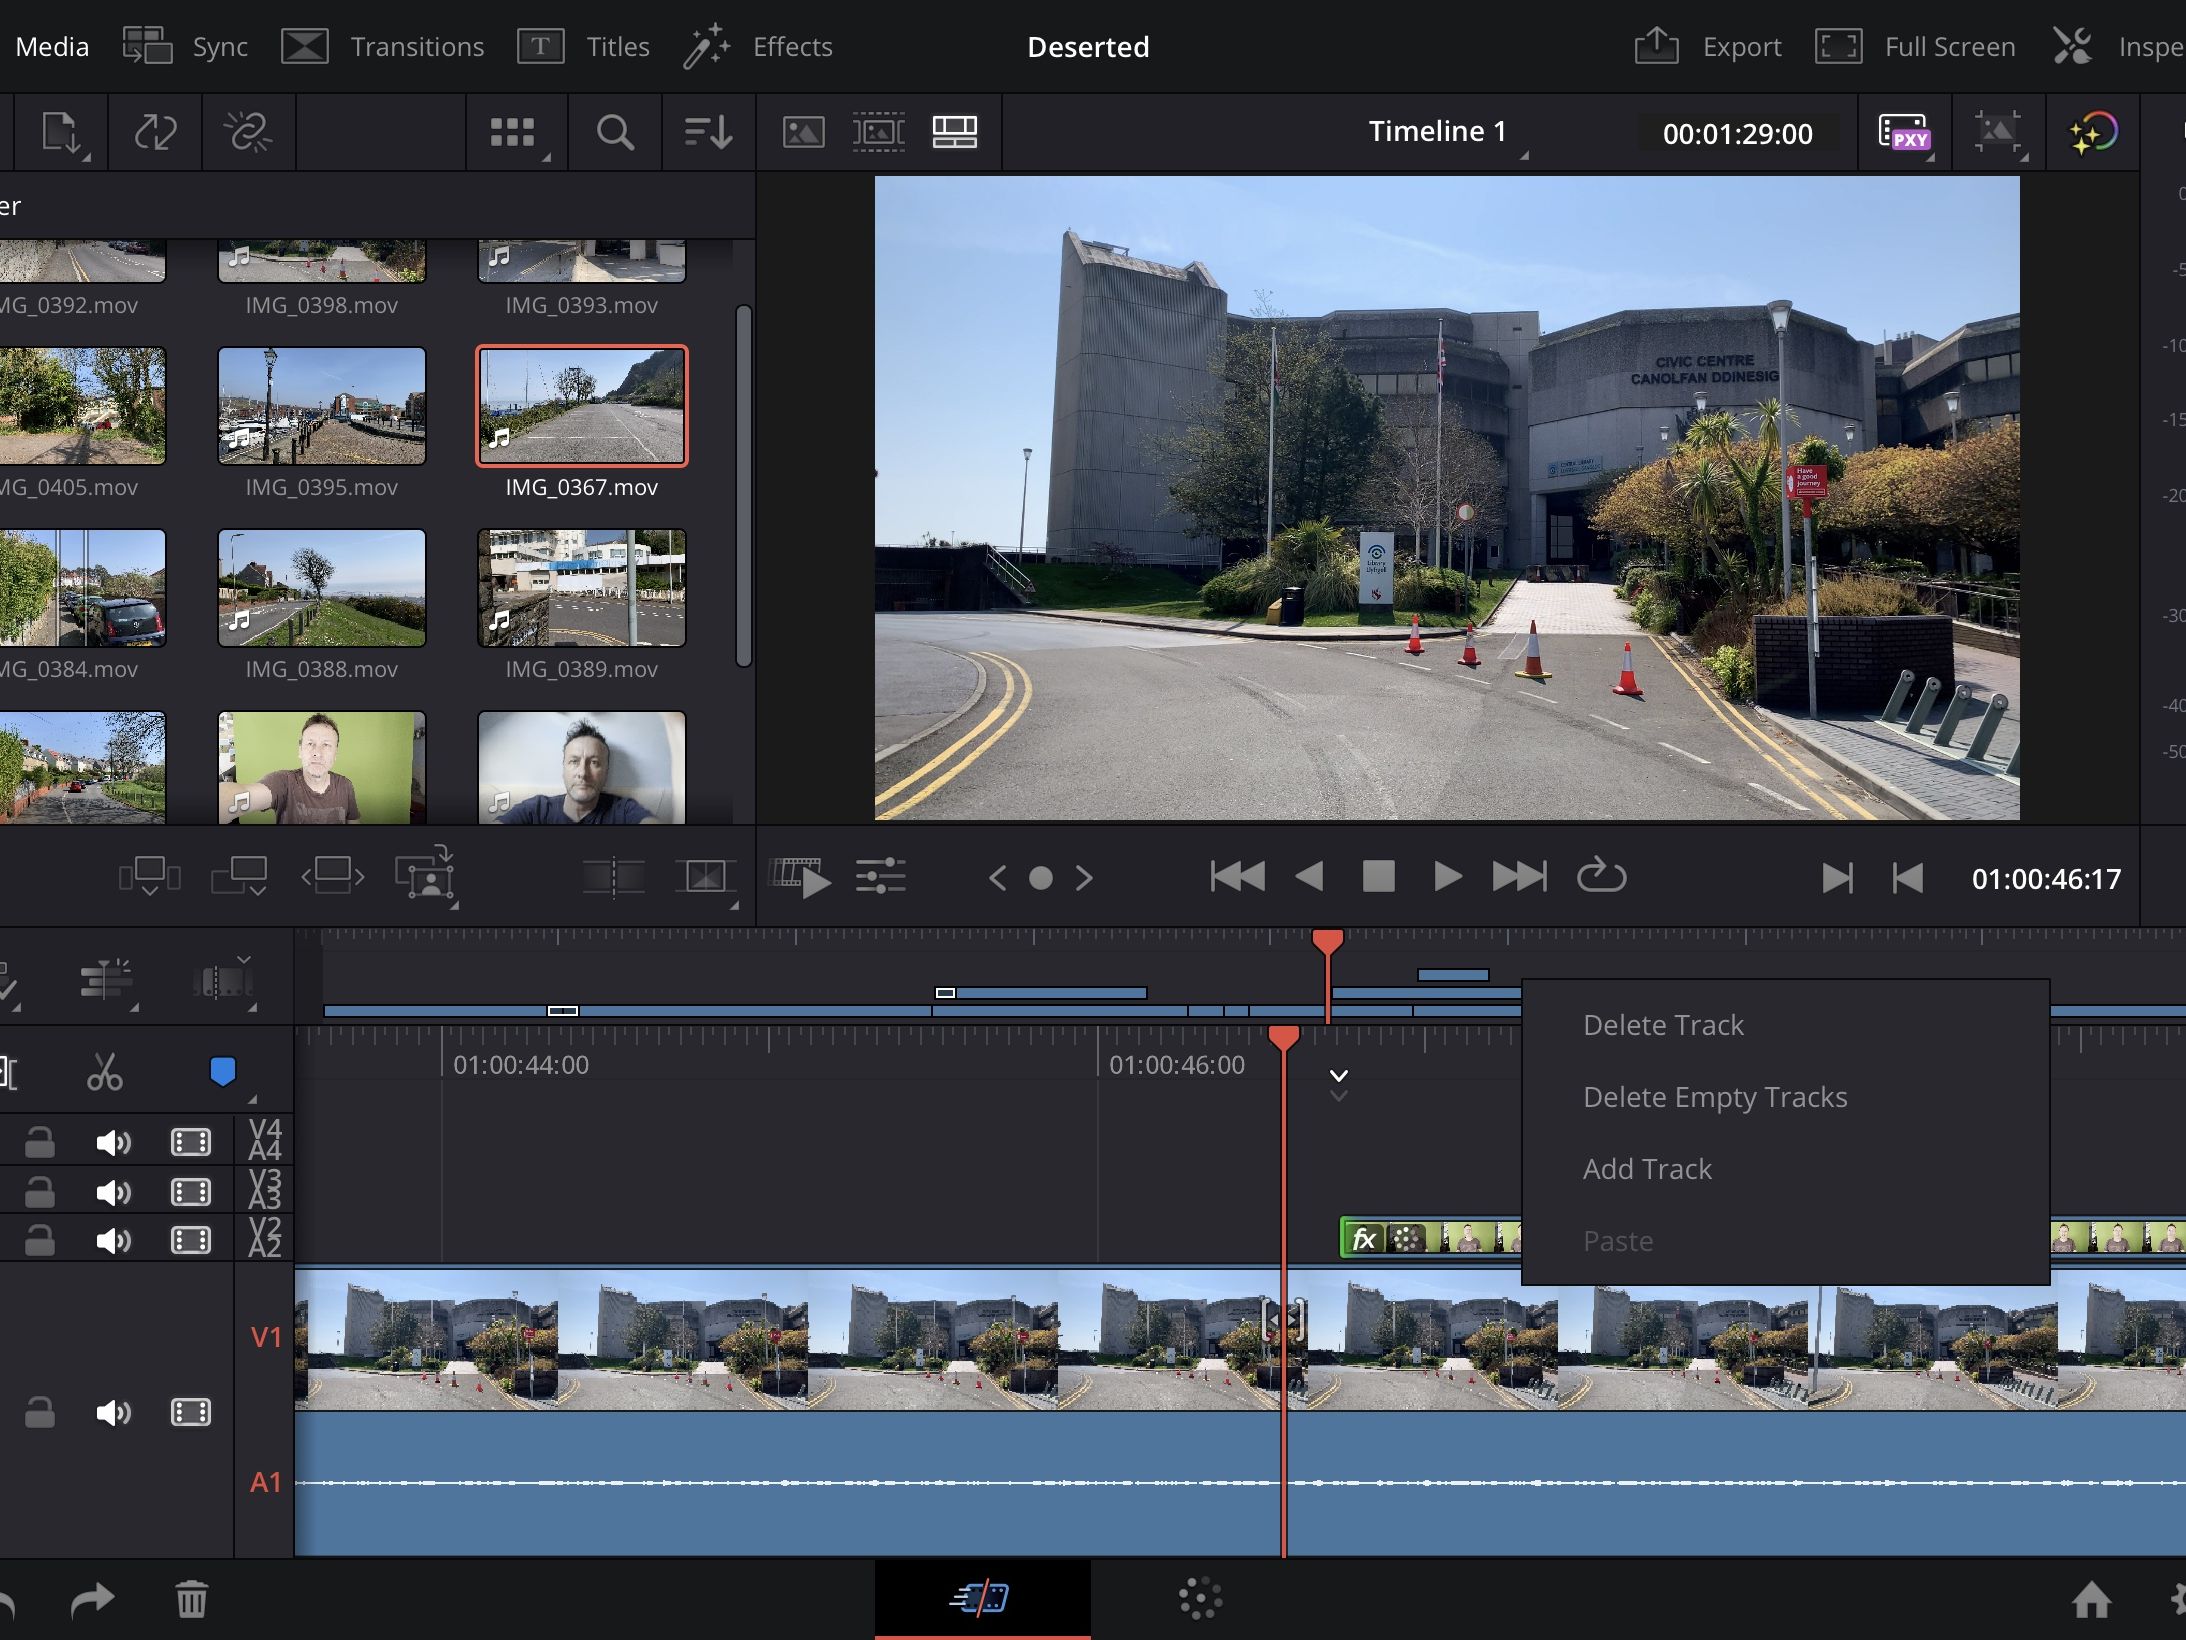The width and height of the screenshot is (2186, 1640).
Task: Click the split clip scissors icon
Action: click(x=104, y=1072)
